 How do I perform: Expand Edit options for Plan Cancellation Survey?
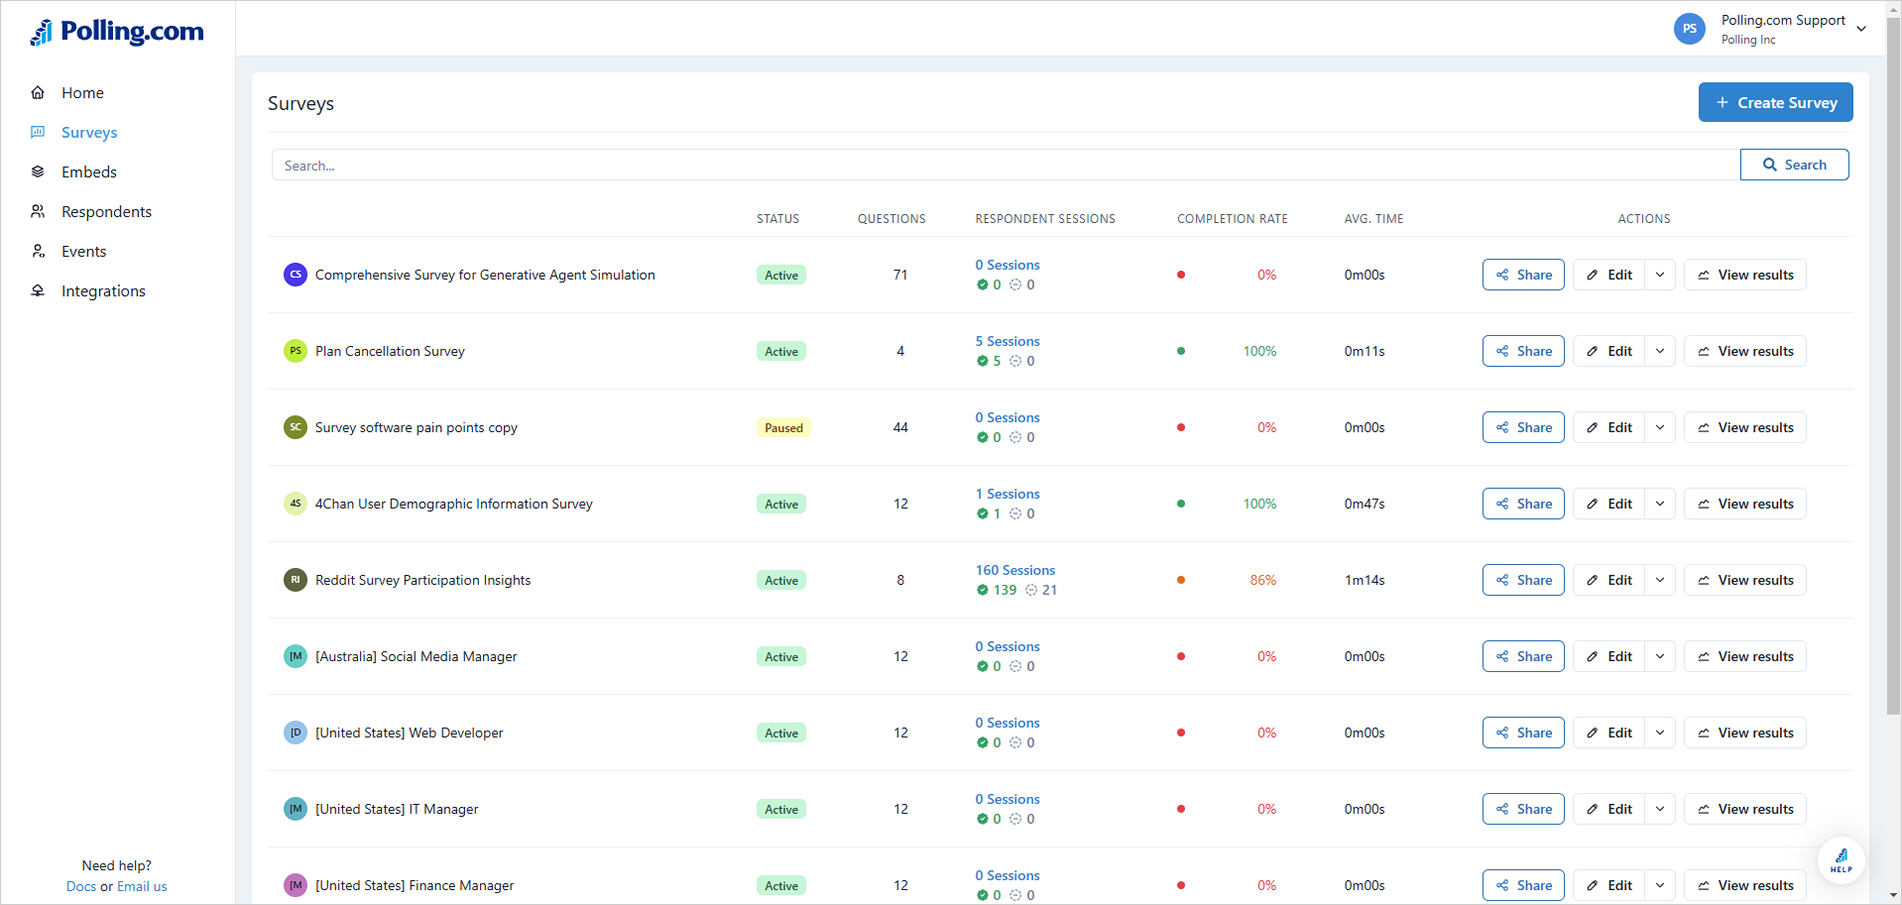pos(1660,351)
